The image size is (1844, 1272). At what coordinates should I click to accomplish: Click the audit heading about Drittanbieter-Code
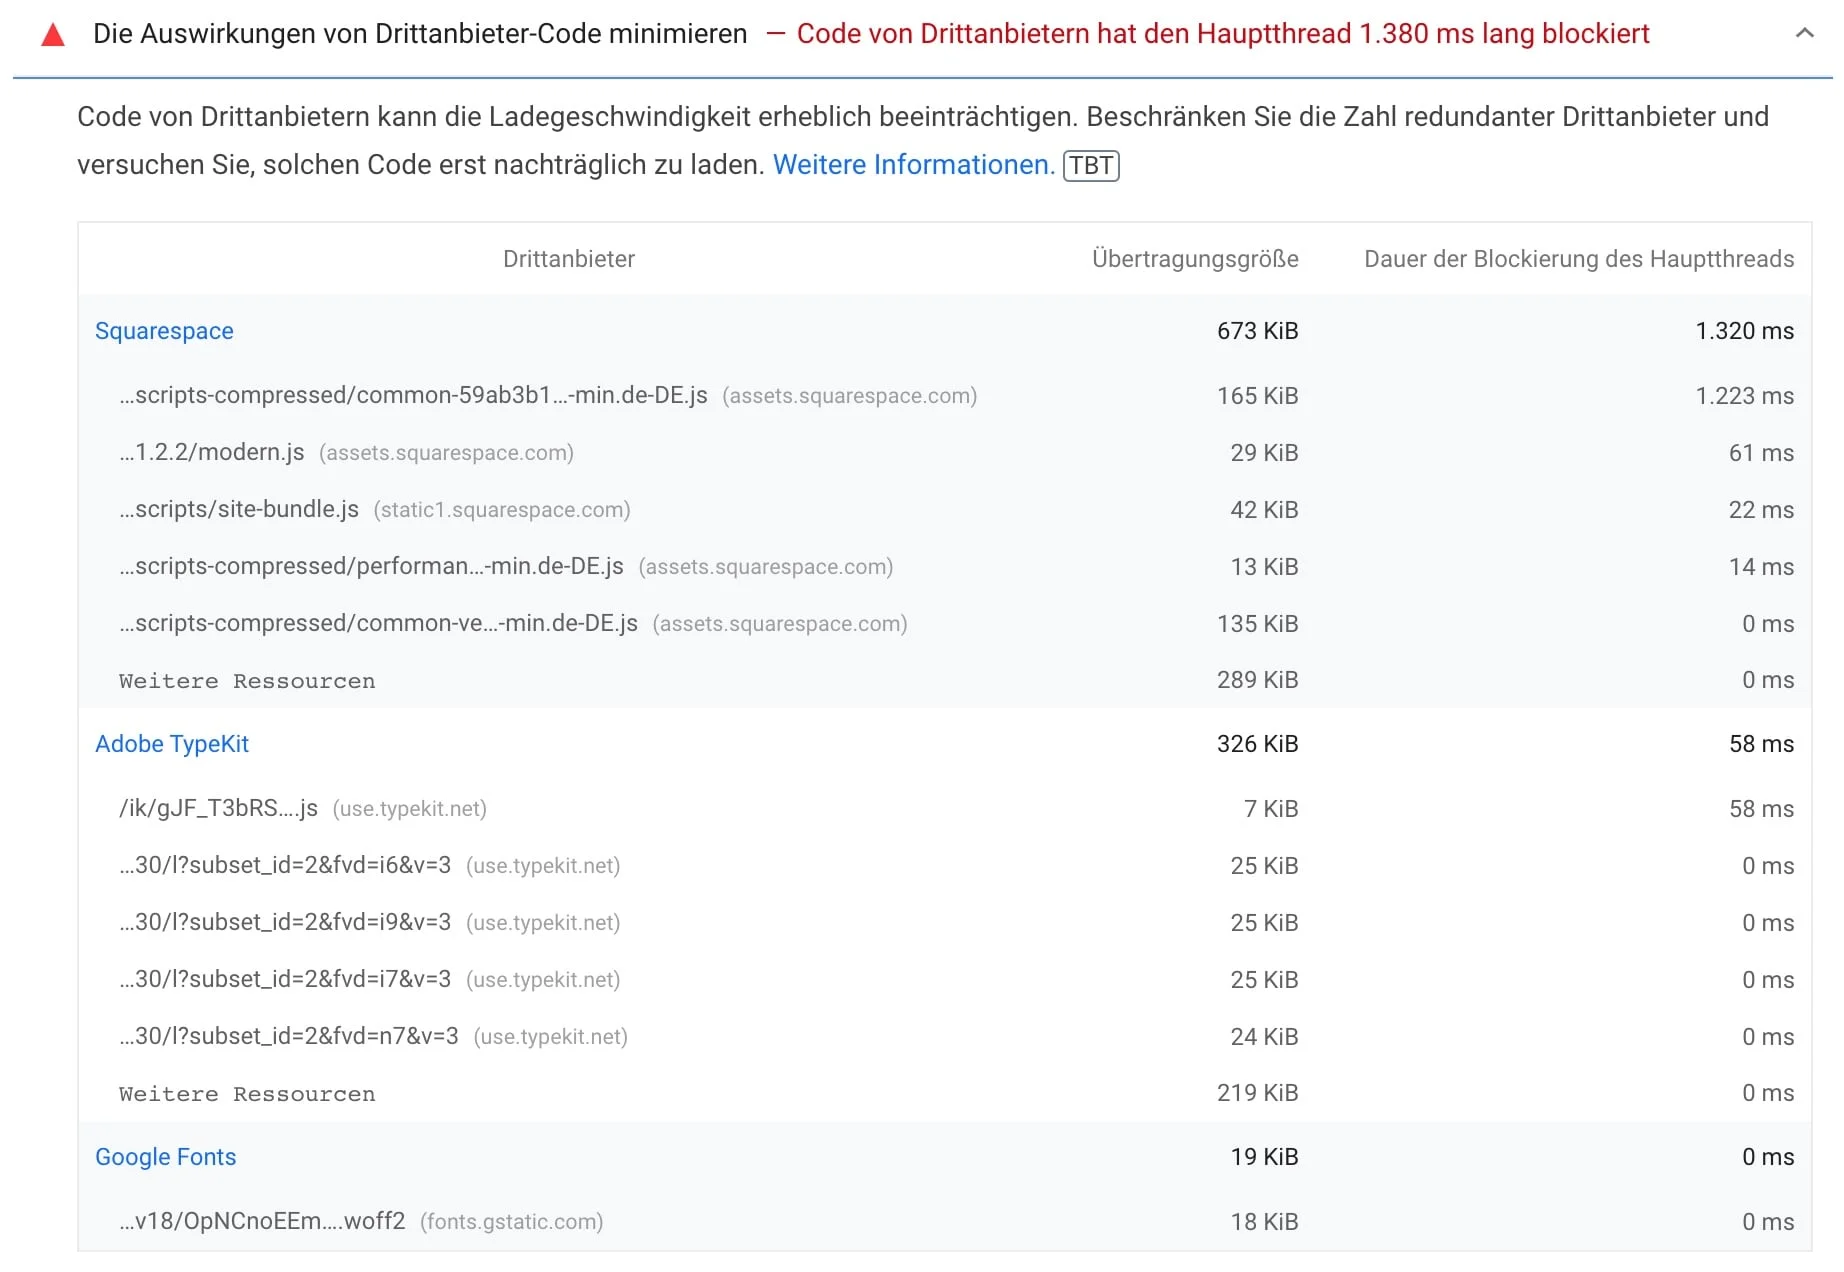419,33
